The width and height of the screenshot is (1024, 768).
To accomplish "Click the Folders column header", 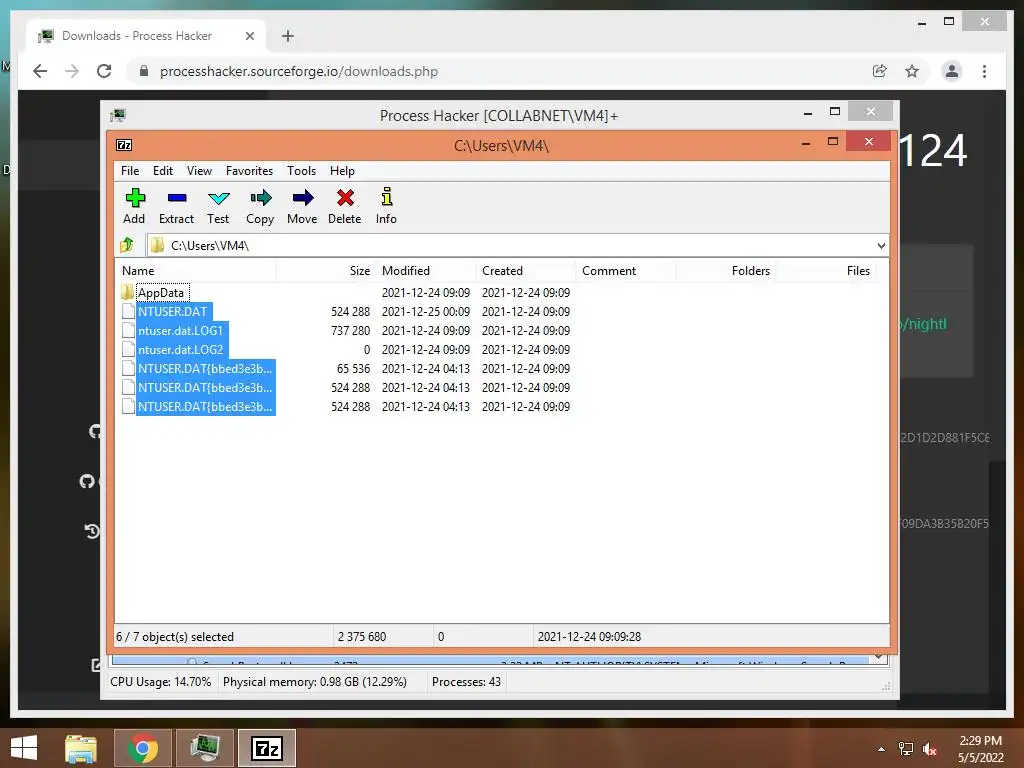I will (x=726, y=270).
